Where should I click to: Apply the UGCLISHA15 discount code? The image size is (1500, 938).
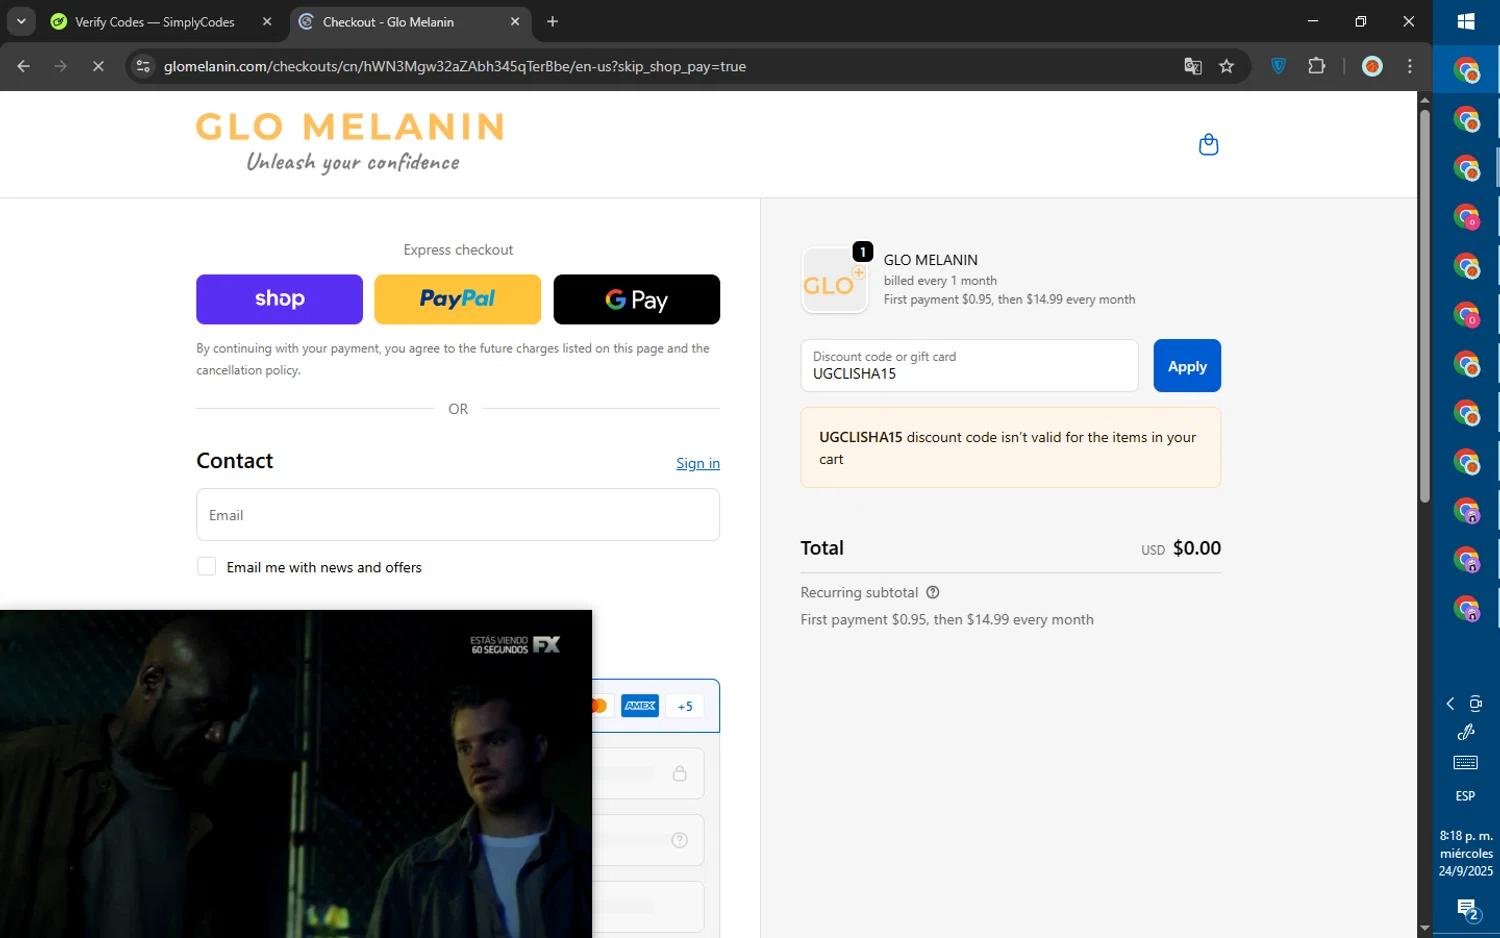pos(1187,366)
